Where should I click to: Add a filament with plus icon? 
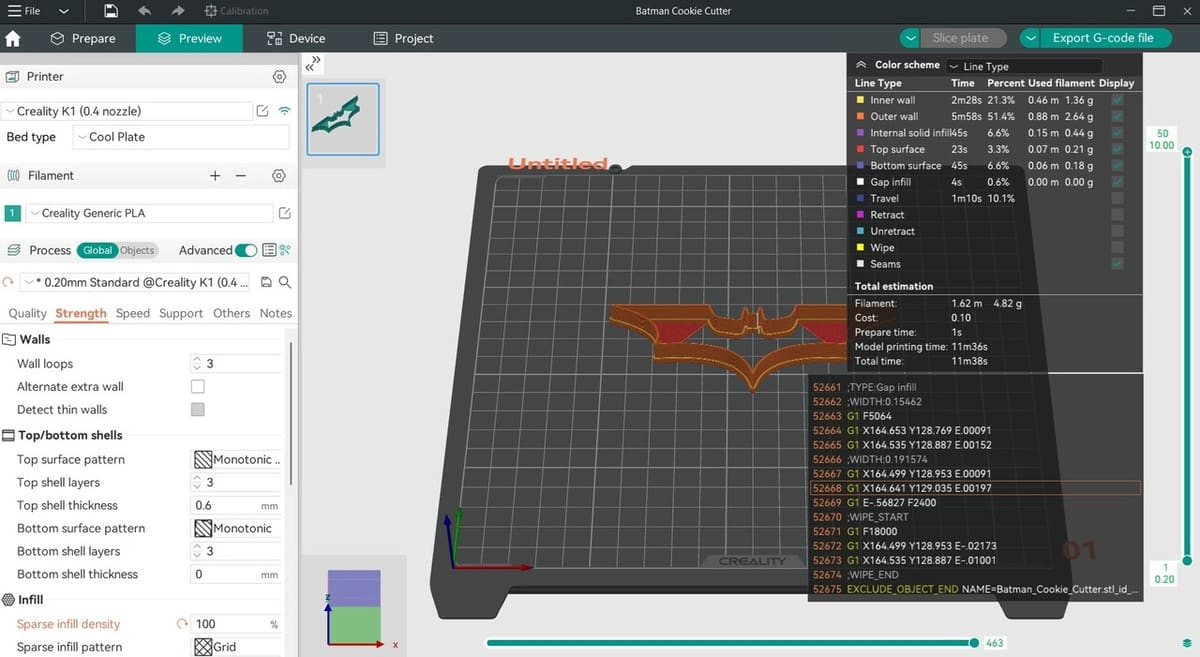pos(214,175)
